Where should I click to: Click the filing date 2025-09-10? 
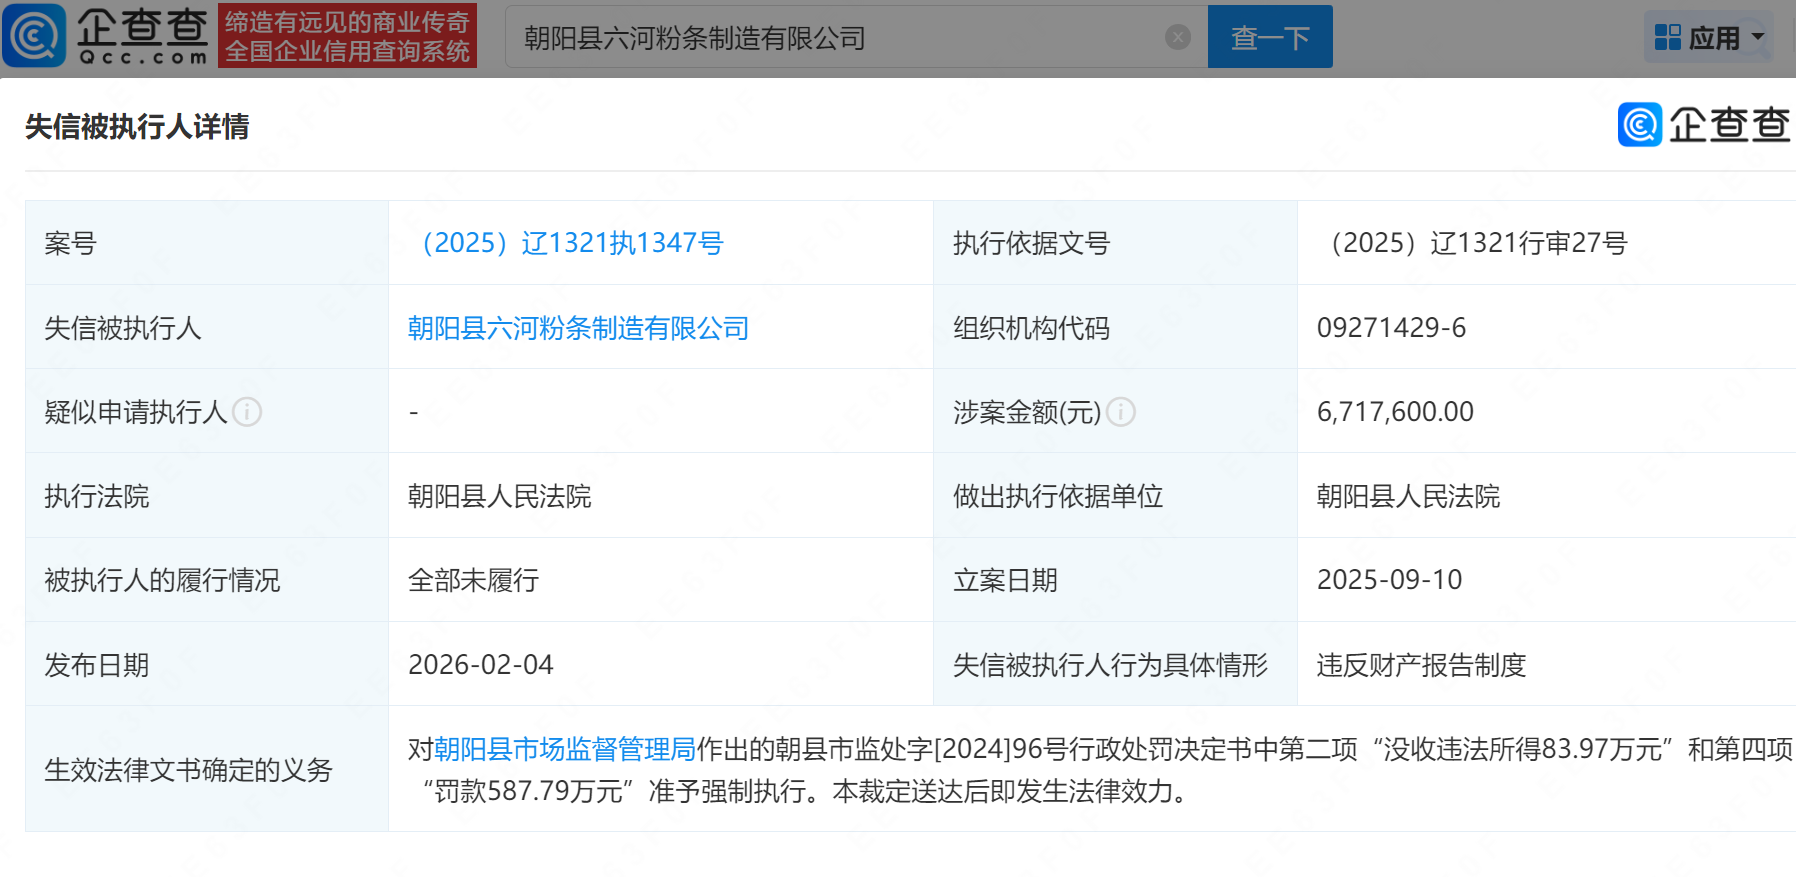(1389, 580)
